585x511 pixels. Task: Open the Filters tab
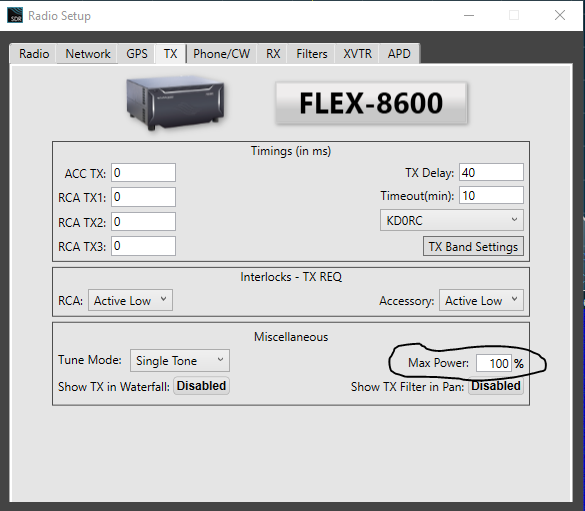pyautogui.click(x=312, y=54)
